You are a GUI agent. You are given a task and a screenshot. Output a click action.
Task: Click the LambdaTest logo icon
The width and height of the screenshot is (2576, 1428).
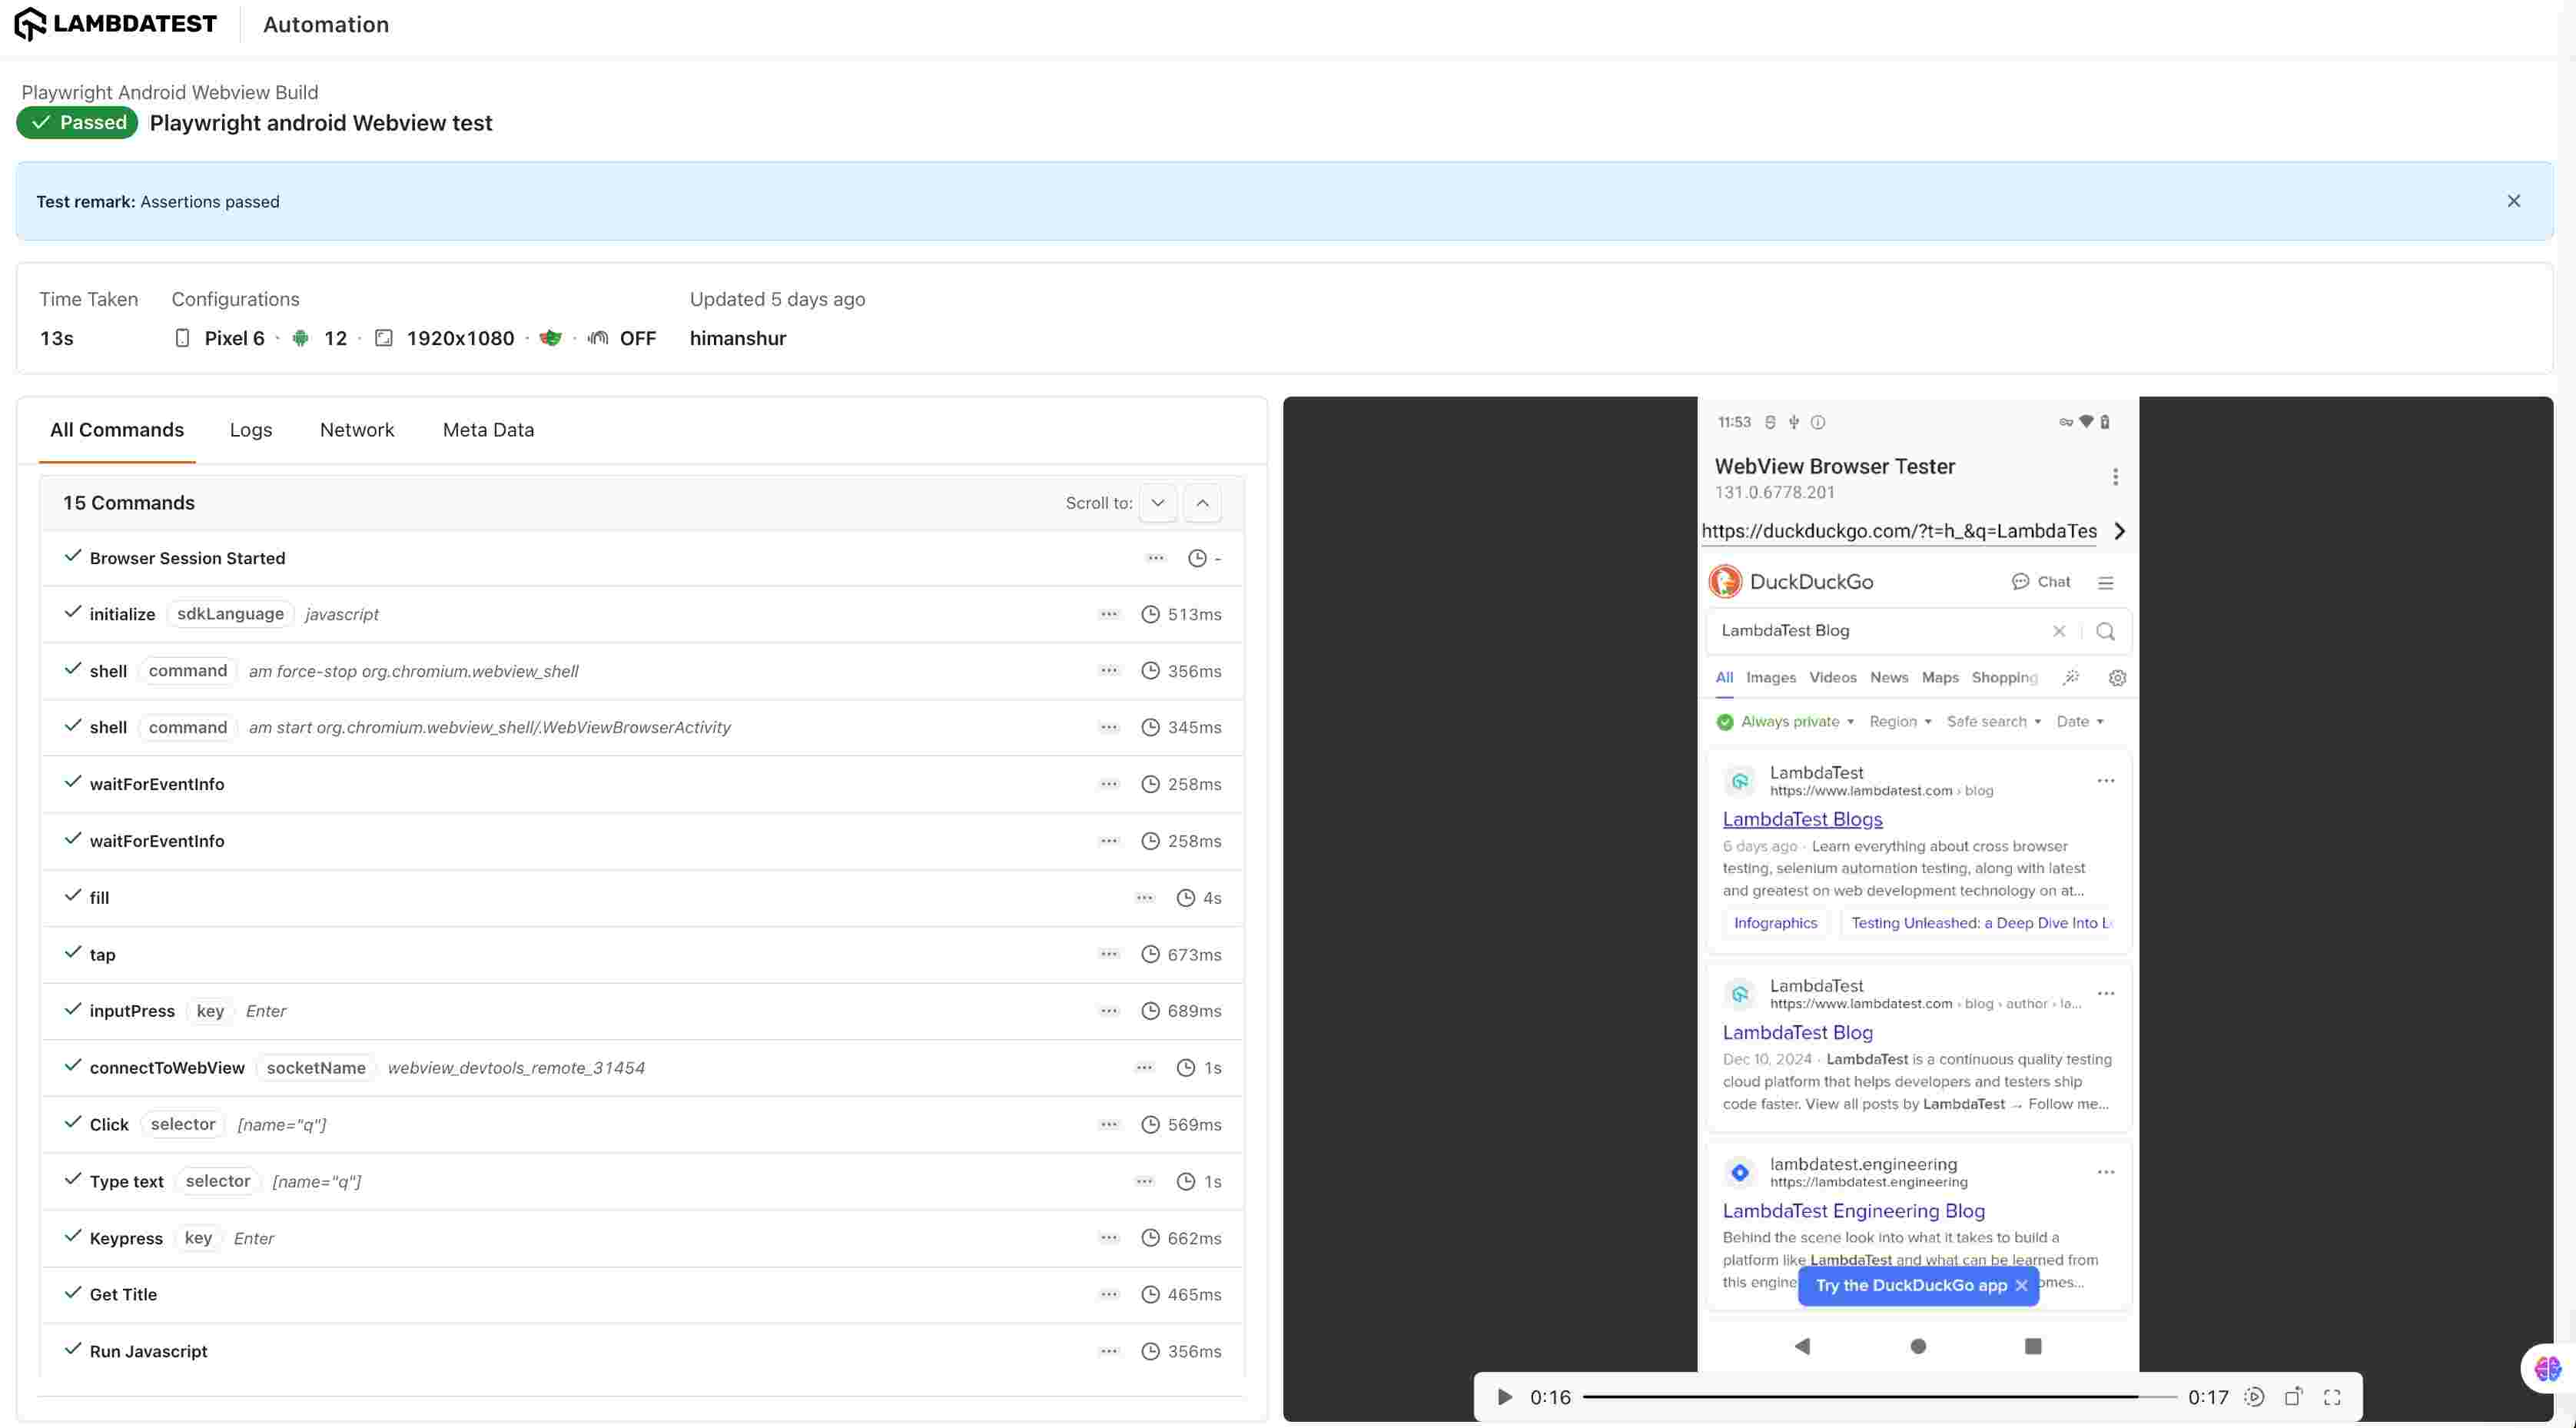pos(30,24)
